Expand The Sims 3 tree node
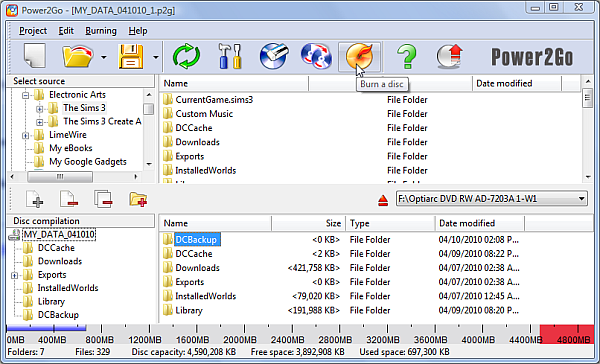This screenshot has height=364, width=600. (39, 109)
